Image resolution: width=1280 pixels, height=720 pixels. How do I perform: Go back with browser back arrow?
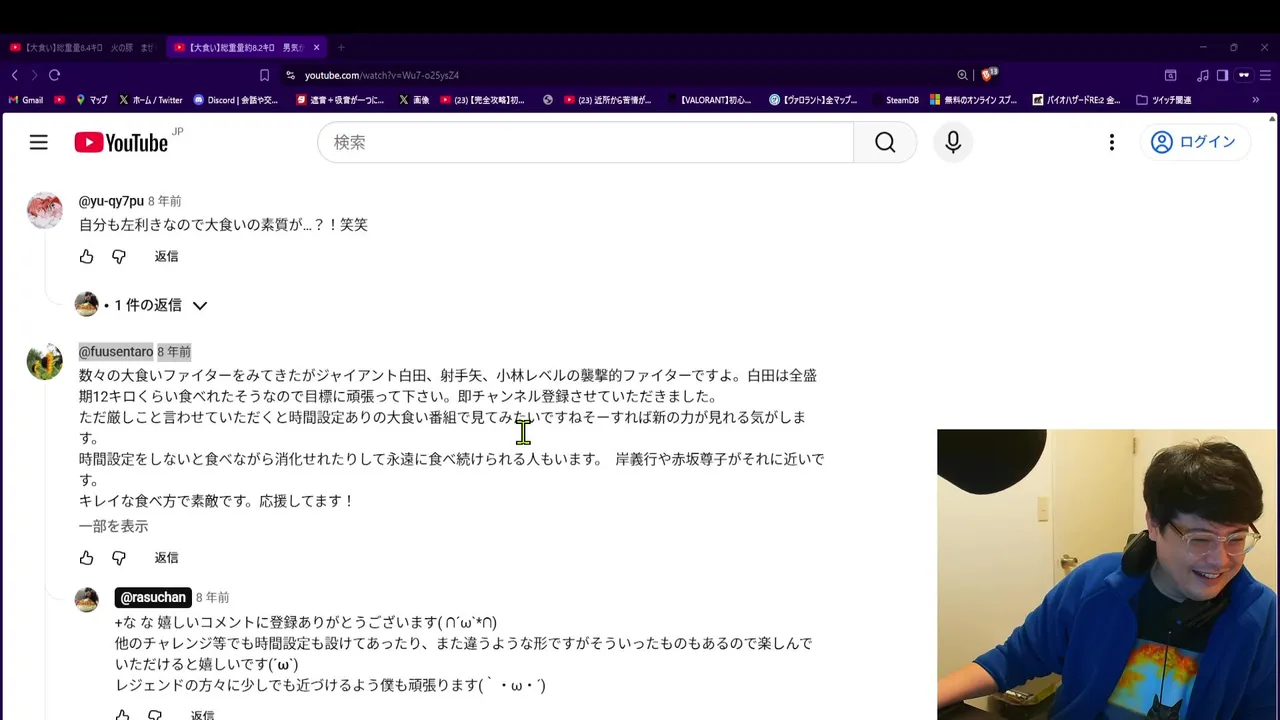click(14, 75)
